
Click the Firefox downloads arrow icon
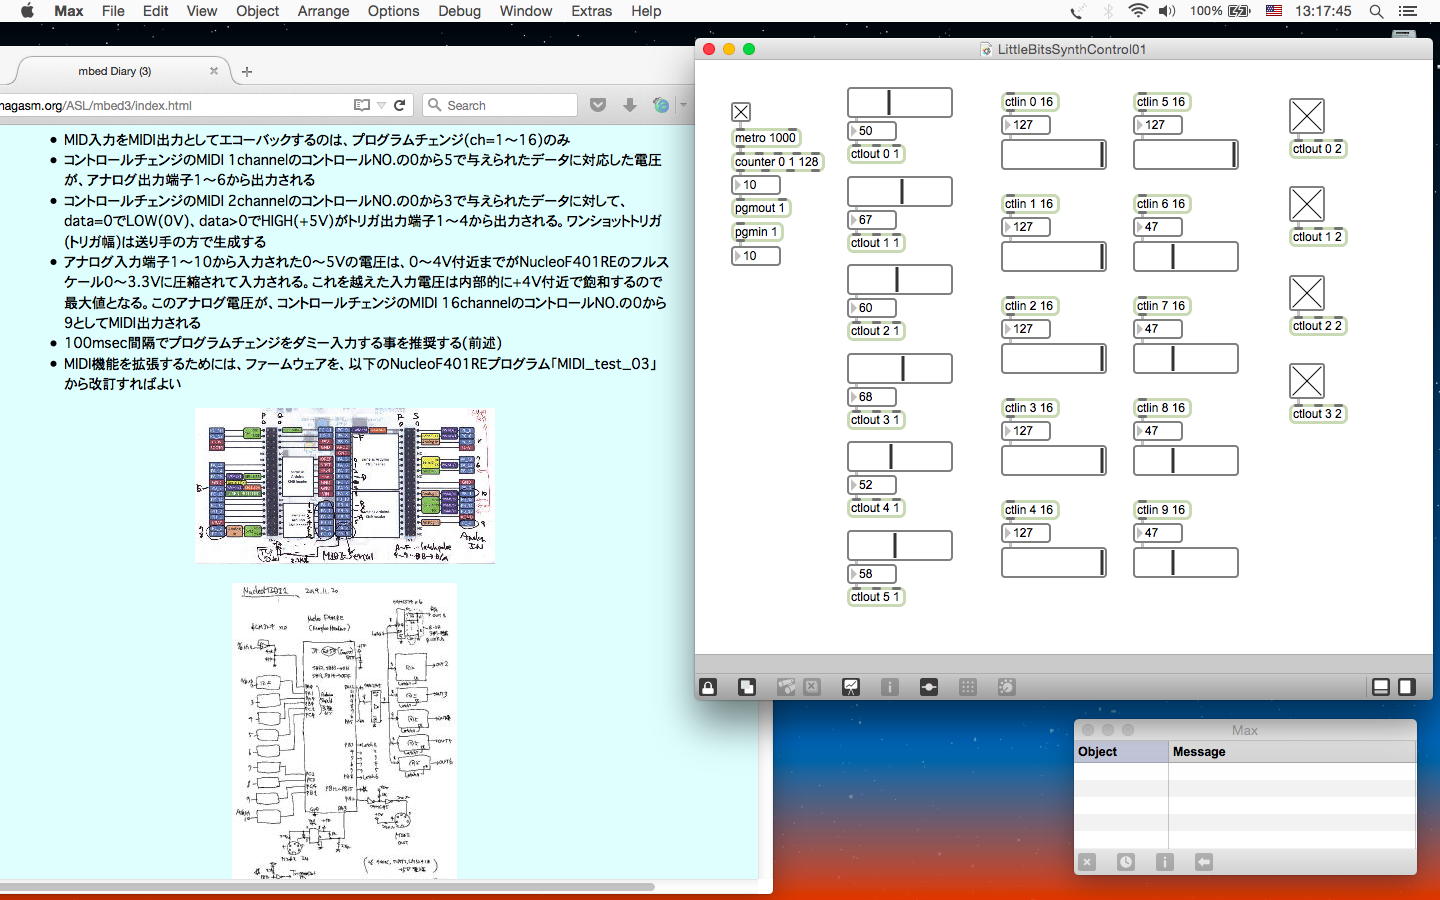point(629,105)
